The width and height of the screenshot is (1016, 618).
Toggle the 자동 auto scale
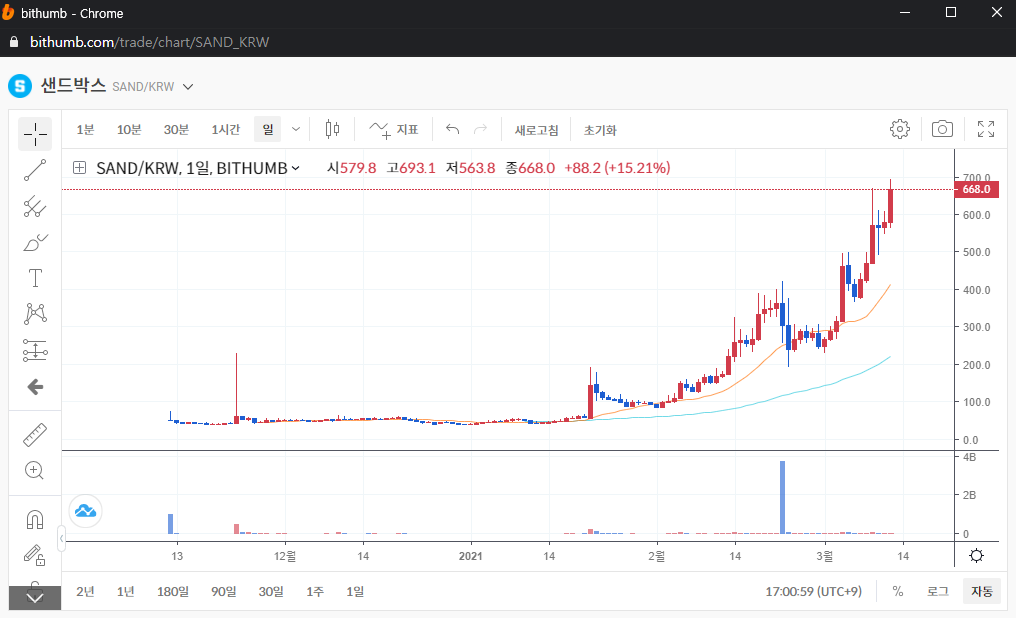point(982,591)
